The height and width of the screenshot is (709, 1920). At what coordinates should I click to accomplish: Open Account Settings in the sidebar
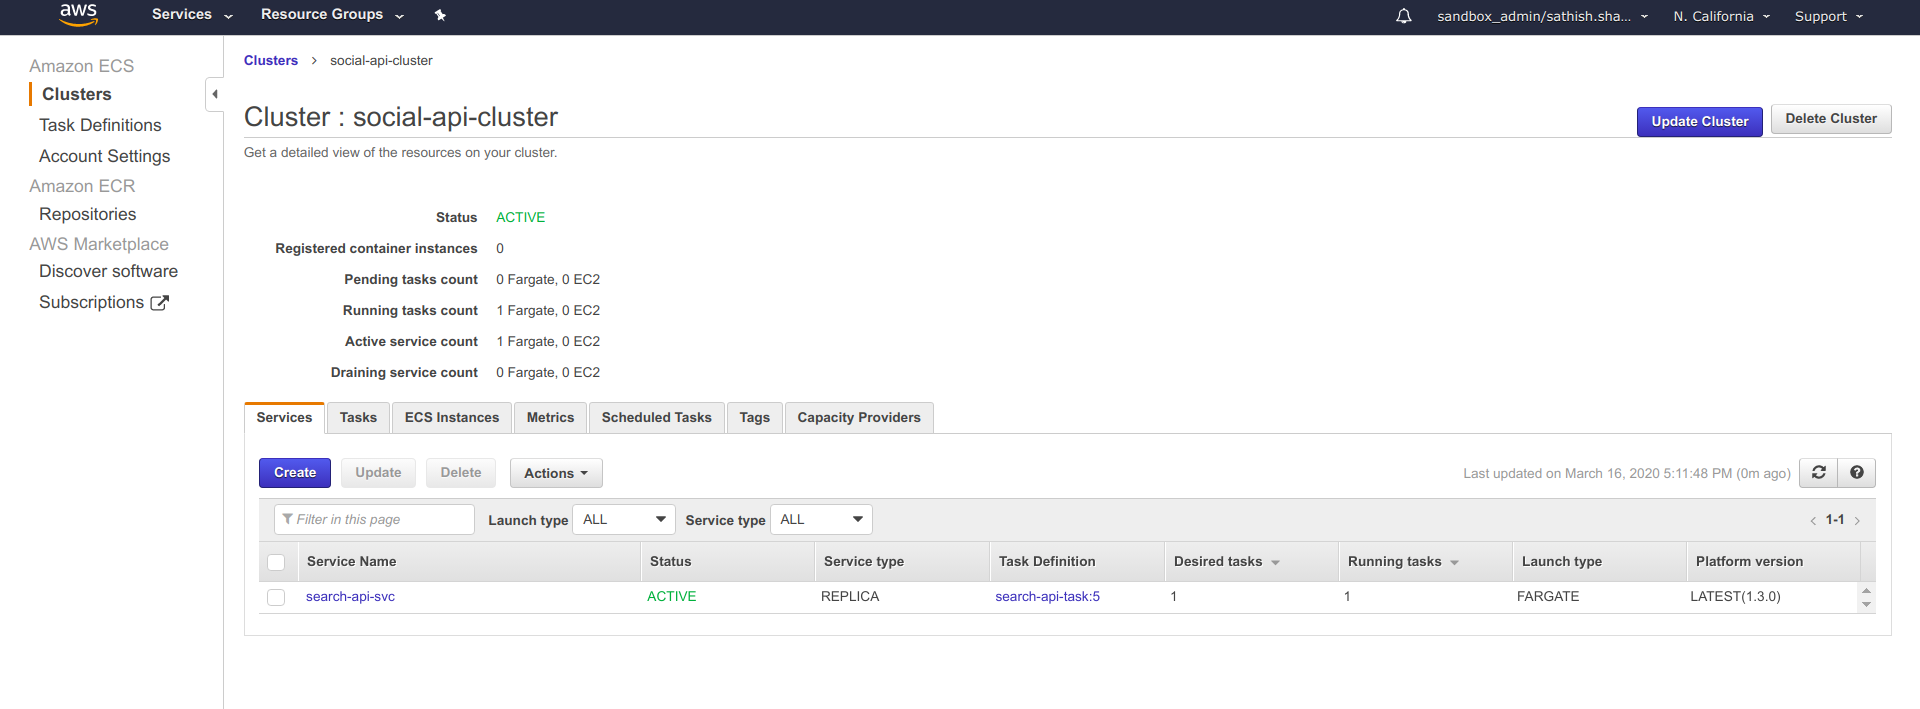pos(105,156)
